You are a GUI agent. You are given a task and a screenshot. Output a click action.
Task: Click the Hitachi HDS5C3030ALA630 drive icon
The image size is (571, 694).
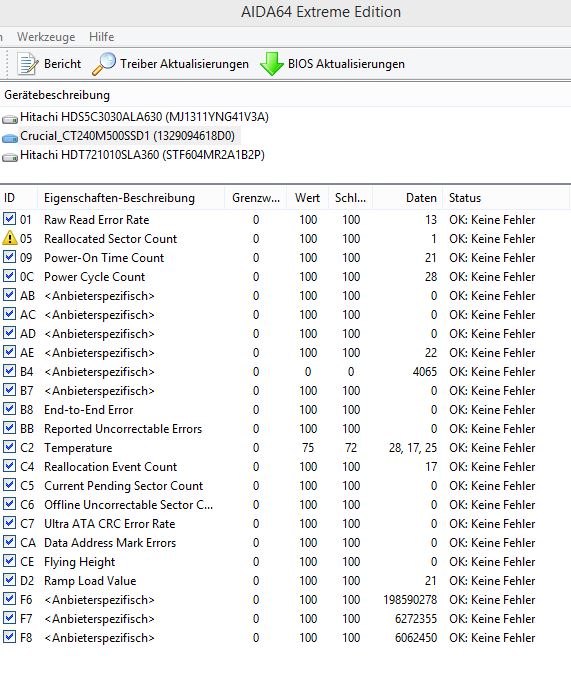tap(10, 119)
